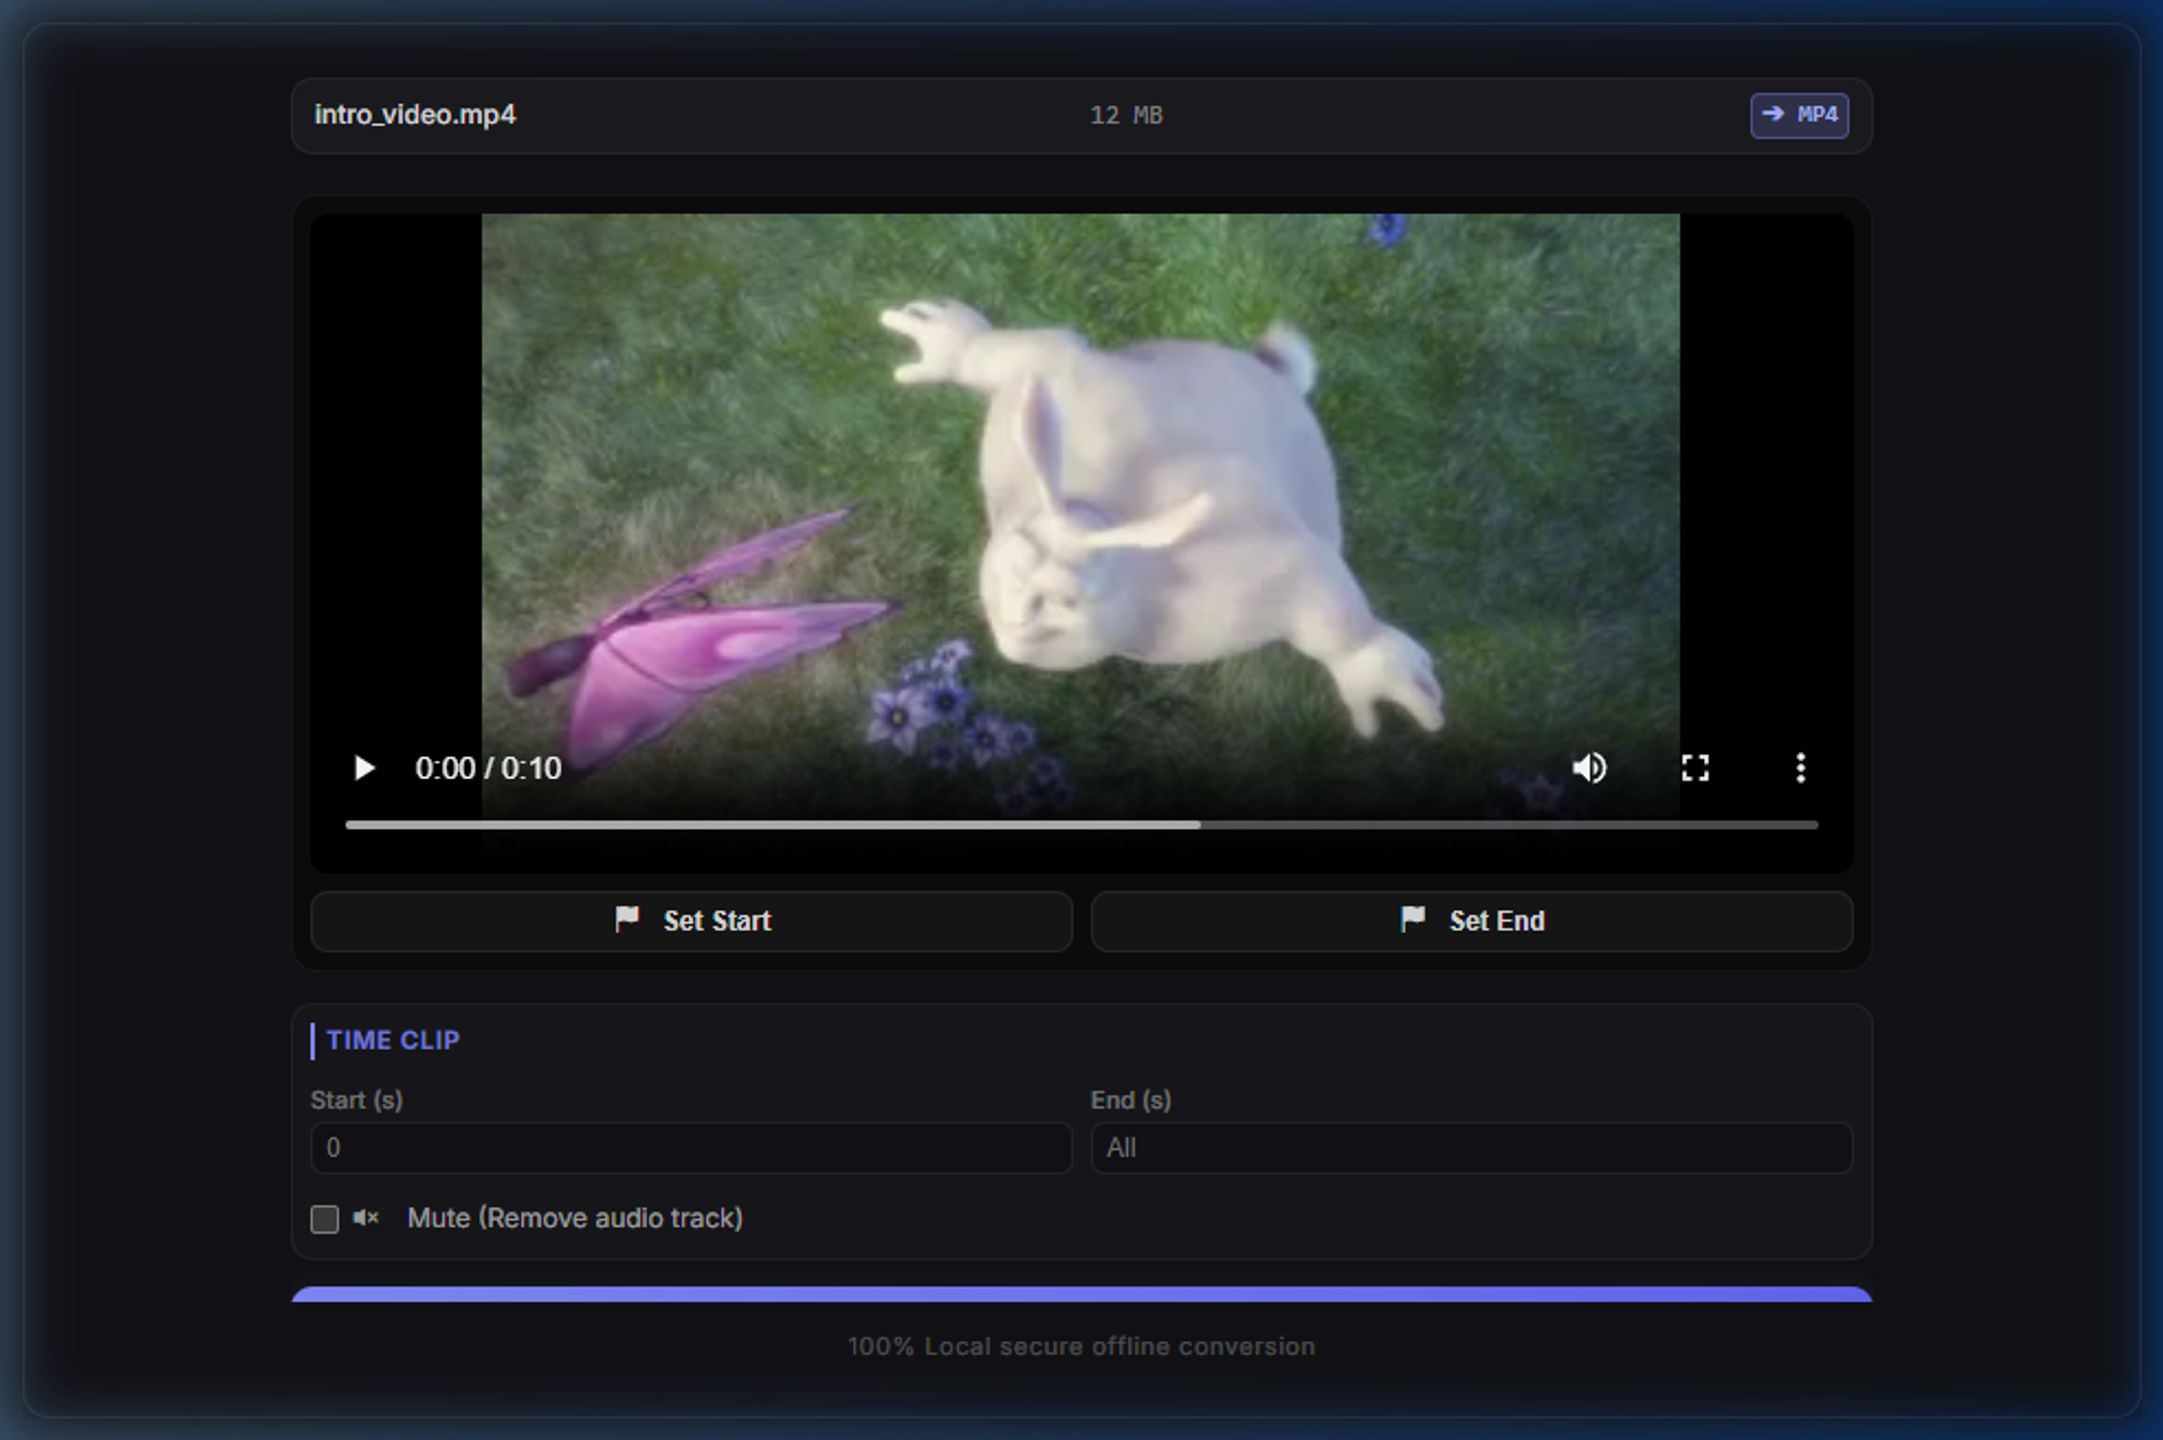Click the Set Start button
The image size is (2163, 1440).
pyautogui.click(x=692, y=921)
